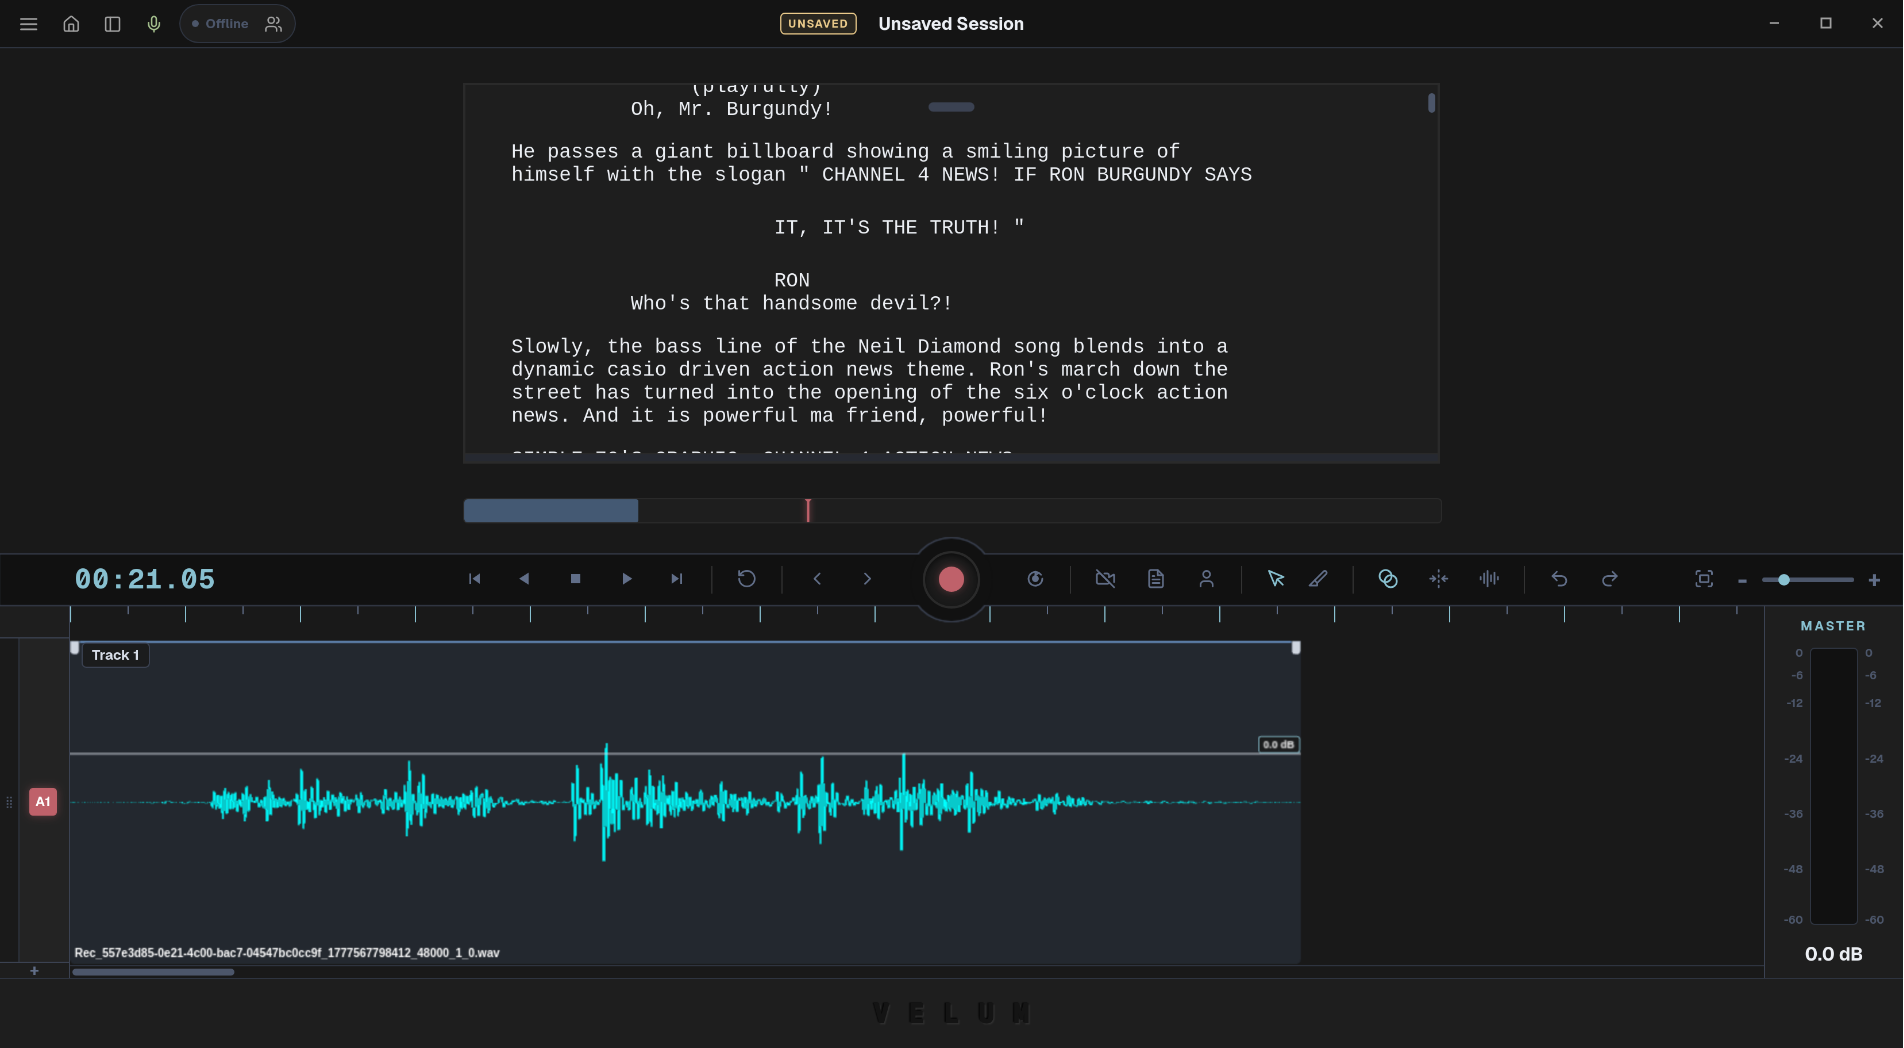1904x1048 pixels.
Task: Select the pointer selection tool
Action: tap(1276, 579)
